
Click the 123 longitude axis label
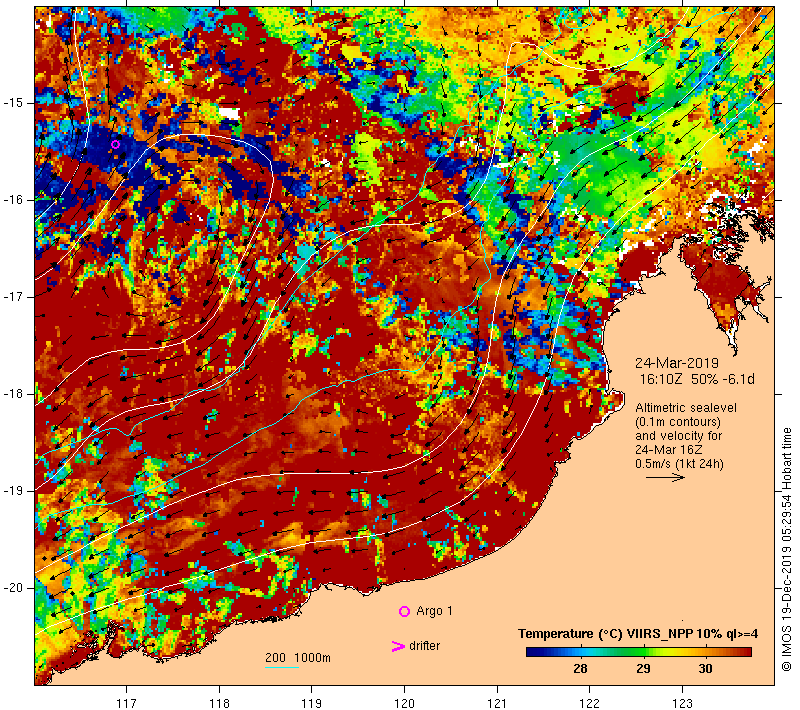(x=682, y=703)
